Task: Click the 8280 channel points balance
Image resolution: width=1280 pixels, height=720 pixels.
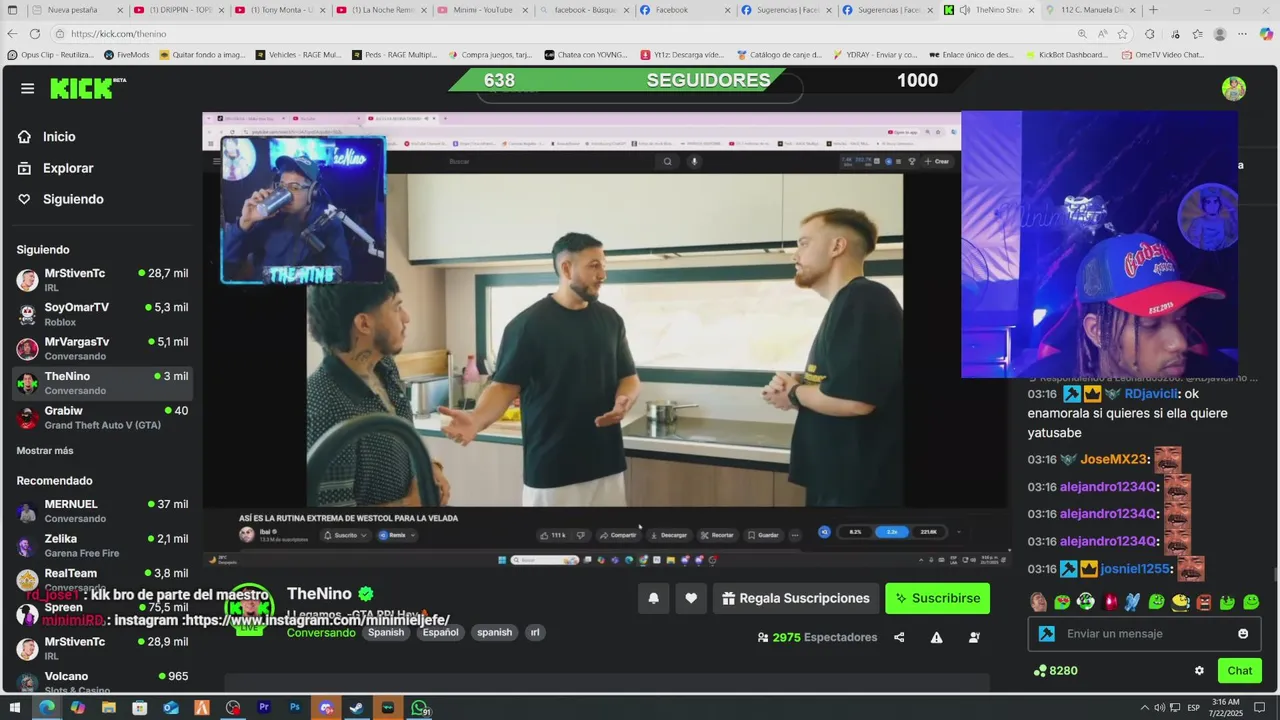Action: coord(1056,670)
